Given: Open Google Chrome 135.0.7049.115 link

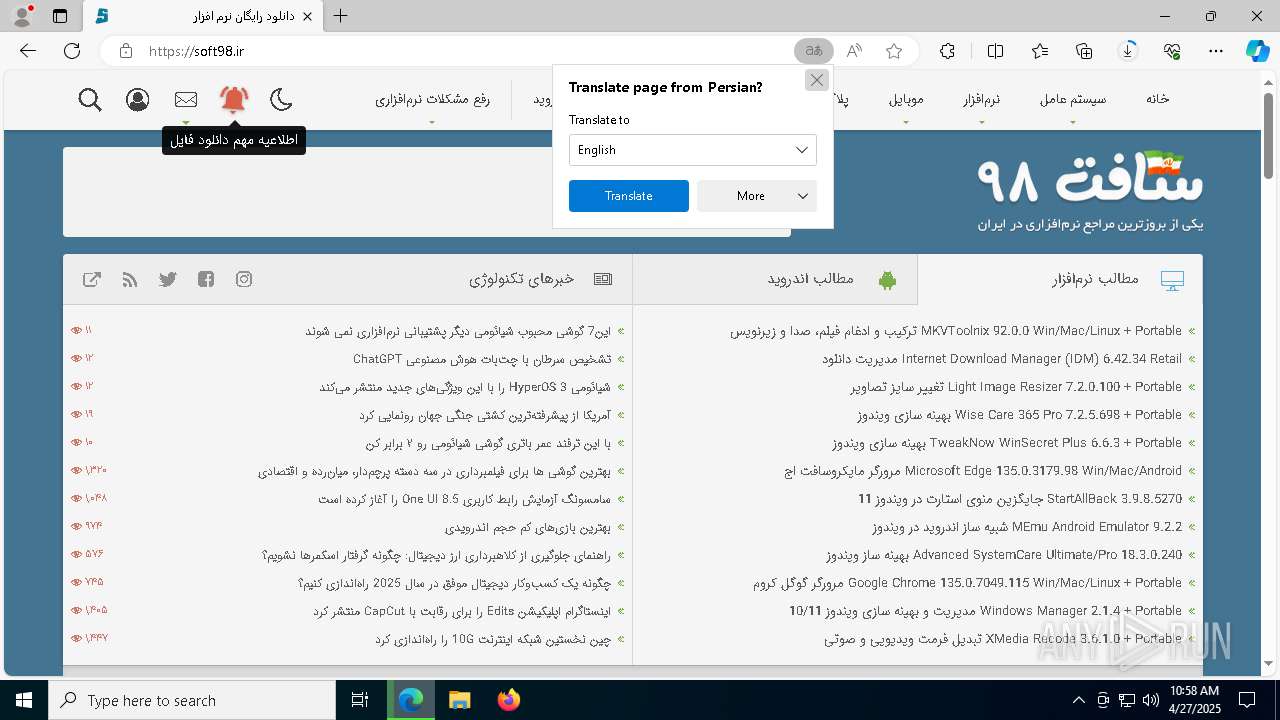Looking at the screenshot, I should [968, 583].
